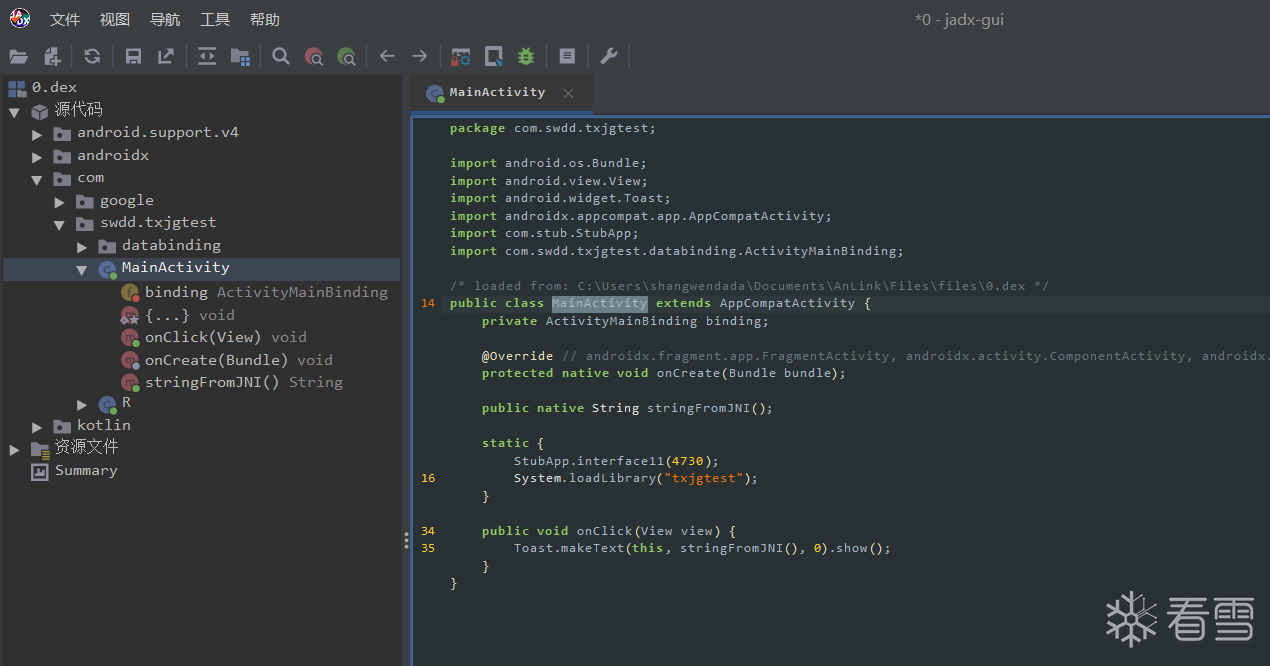Image resolution: width=1270 pixels, height=666 pixels.
Task: Open the 导航 menu
Action: pos(165,20)
